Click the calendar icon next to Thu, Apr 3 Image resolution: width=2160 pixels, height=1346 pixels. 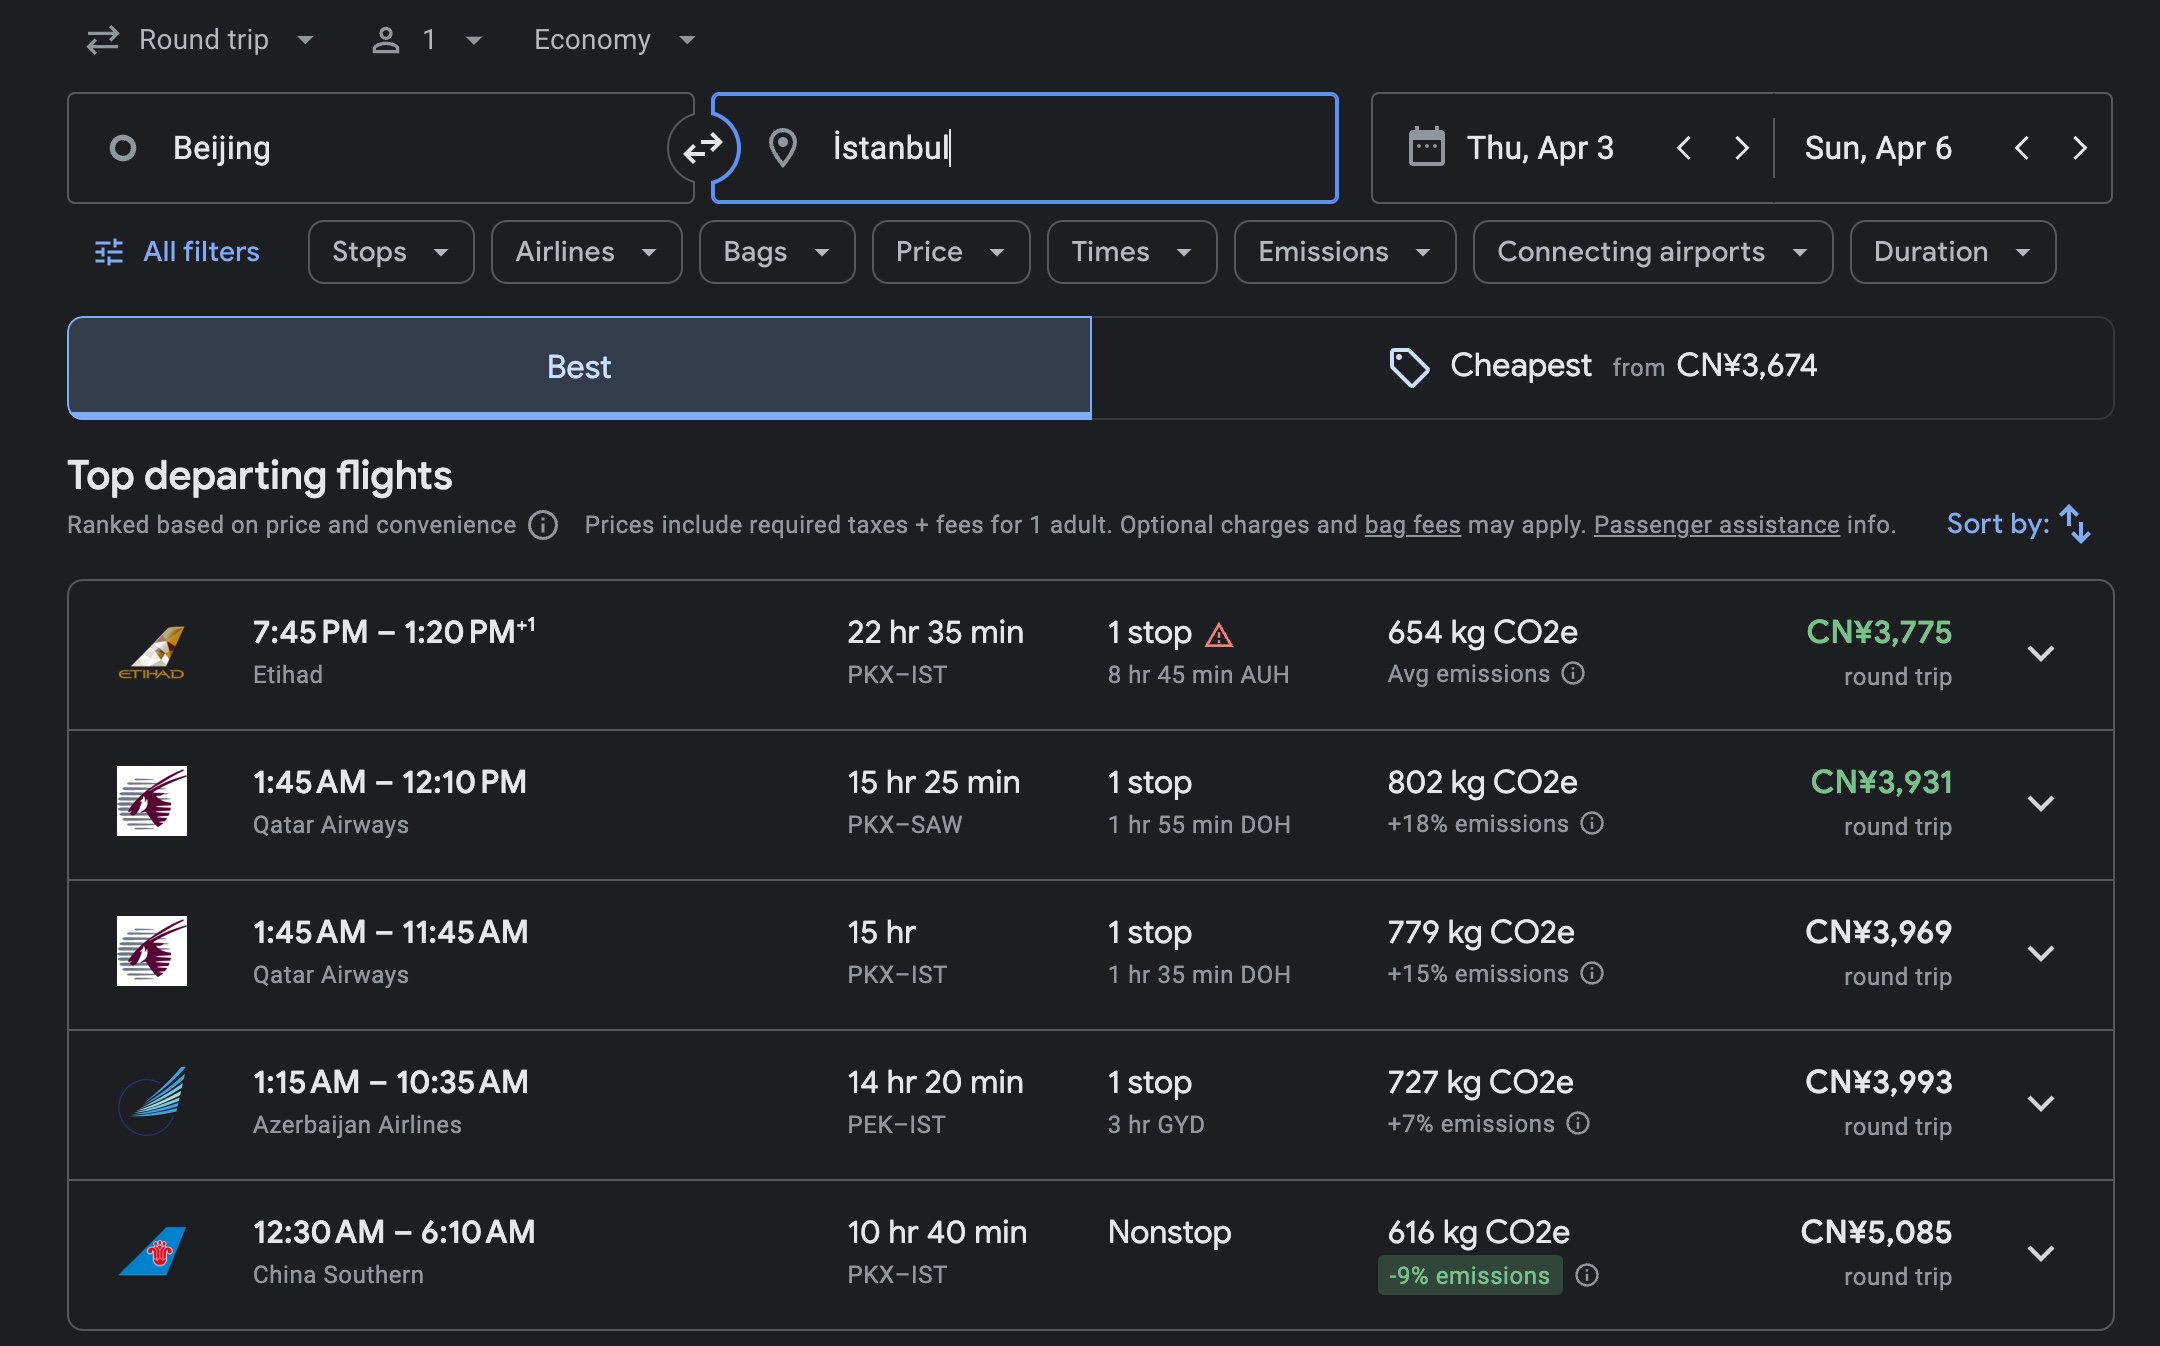[1426, 148]
